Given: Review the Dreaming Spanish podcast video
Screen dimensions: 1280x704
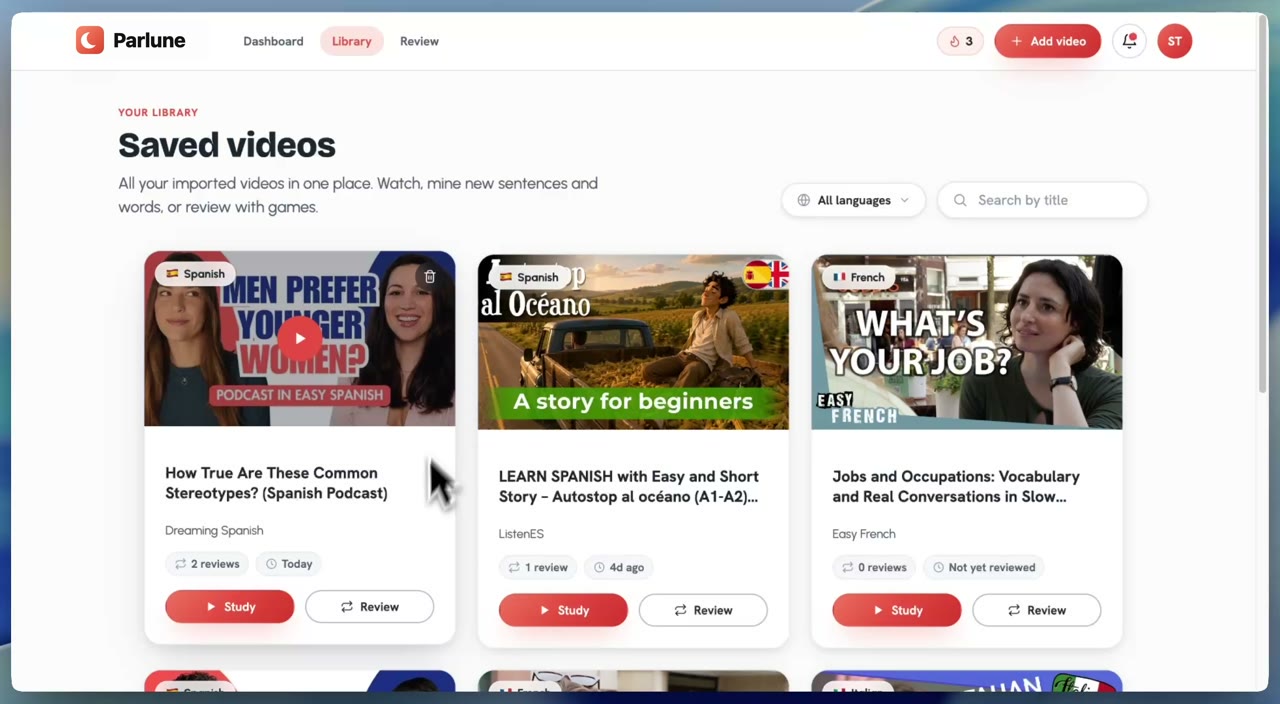Looking at the screenshot, I should click(369, 607).
